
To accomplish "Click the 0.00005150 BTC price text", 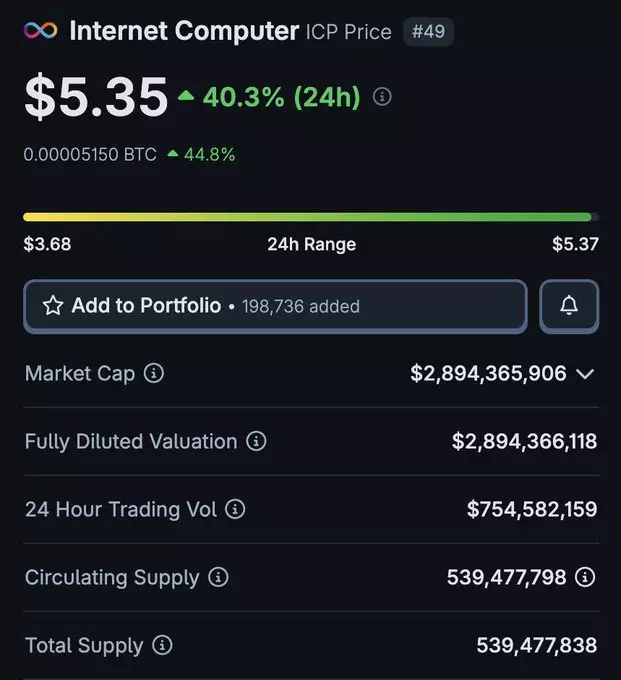I will click(x=90, y=155).
